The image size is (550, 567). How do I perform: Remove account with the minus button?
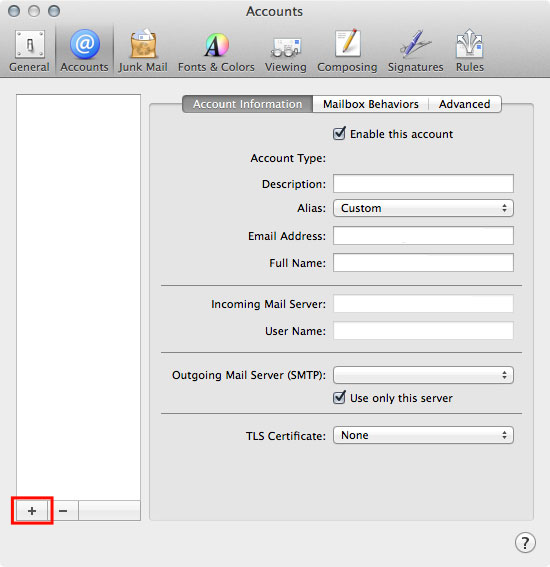[63, 511]
